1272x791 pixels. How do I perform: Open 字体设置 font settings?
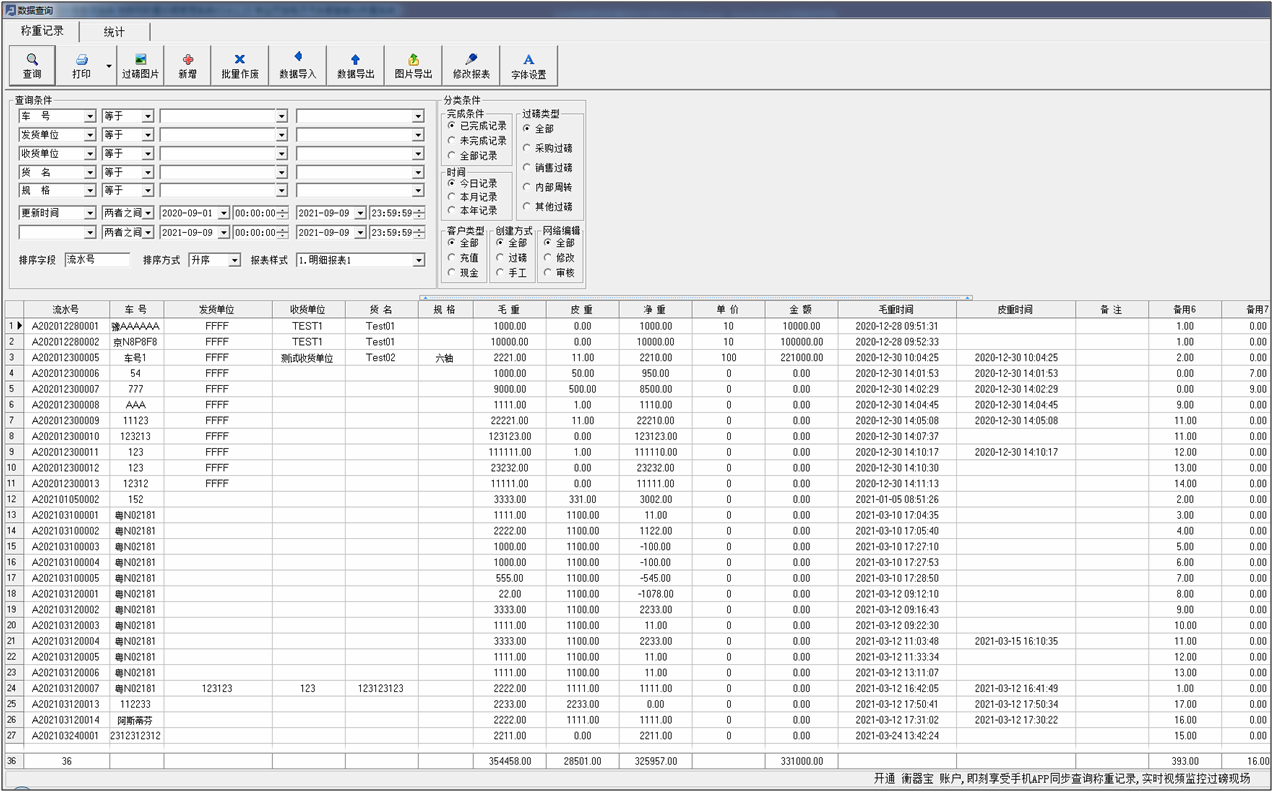[529, 66]
